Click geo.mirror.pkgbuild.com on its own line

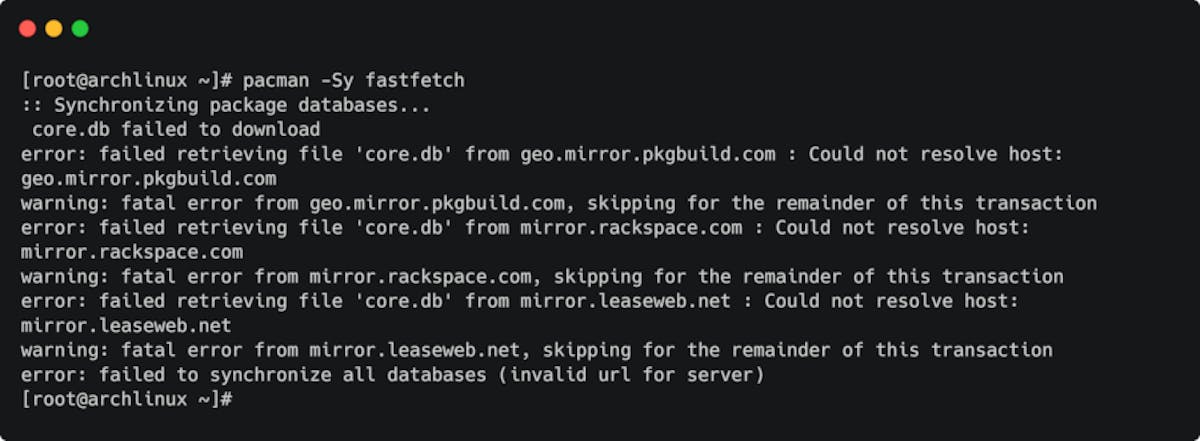148,179
